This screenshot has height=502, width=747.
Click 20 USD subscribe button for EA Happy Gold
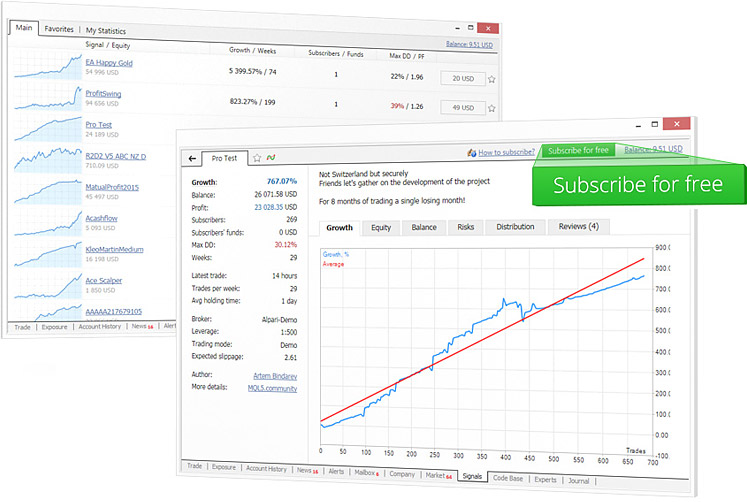463,79
